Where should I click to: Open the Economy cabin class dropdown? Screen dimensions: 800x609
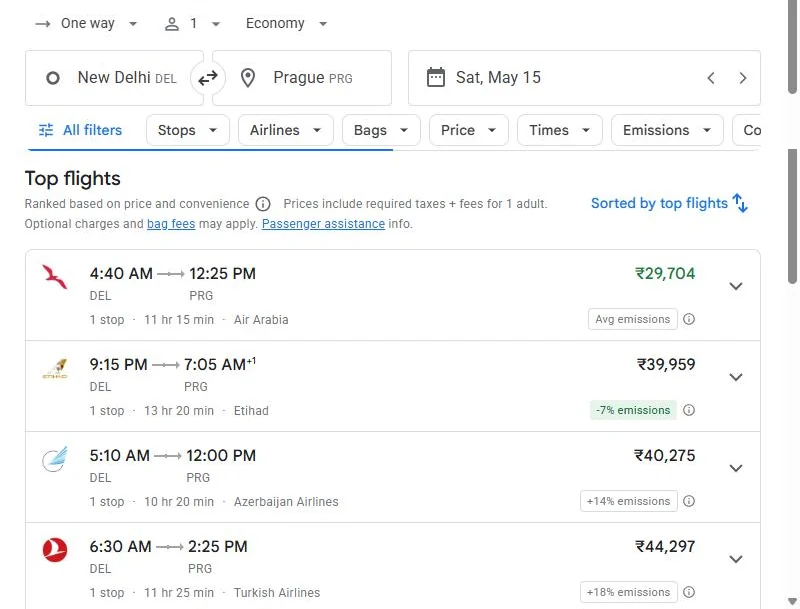pos(286,23)
